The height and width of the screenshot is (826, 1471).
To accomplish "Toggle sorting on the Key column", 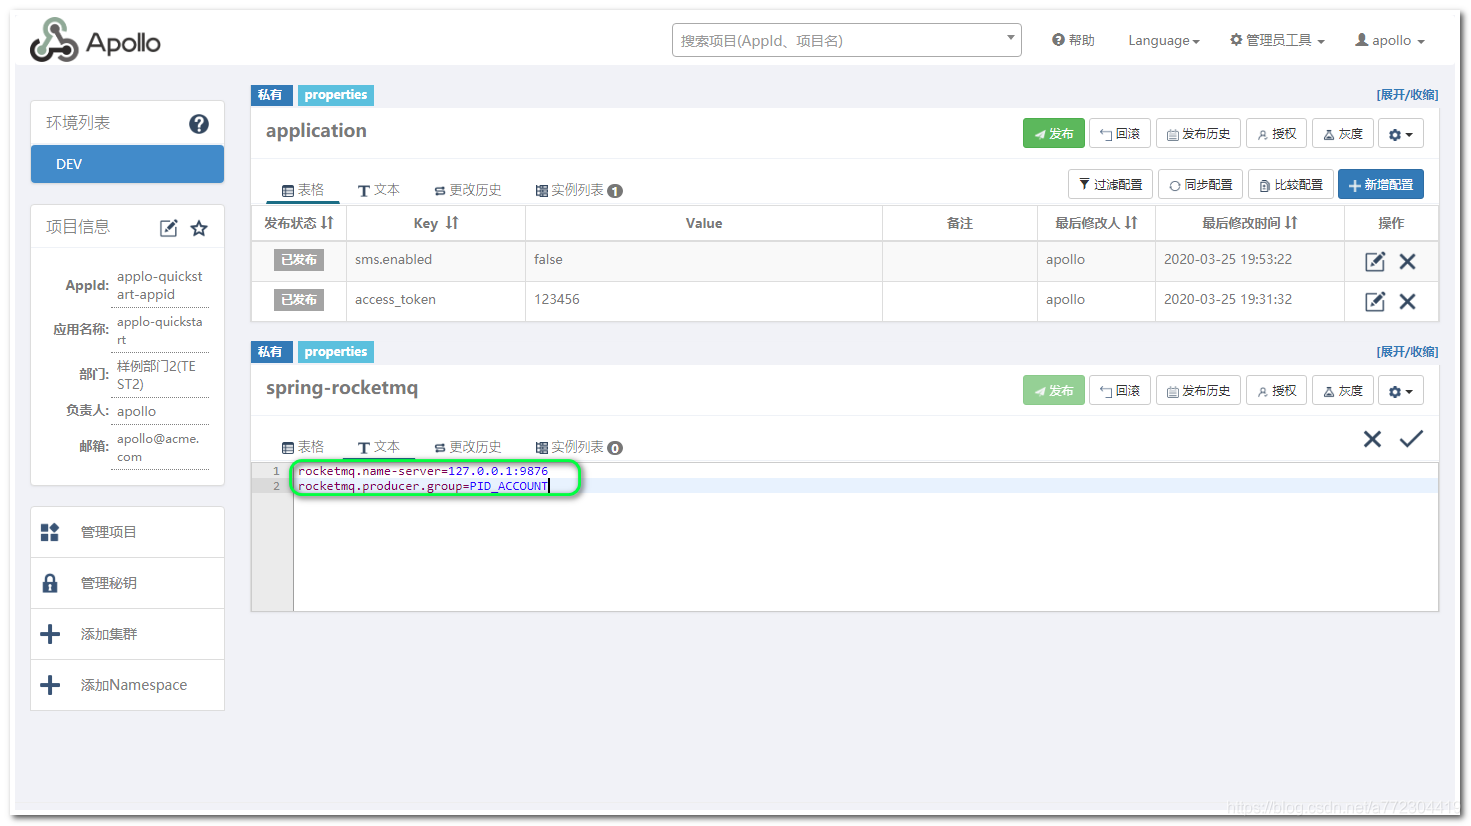I will 435,223.
